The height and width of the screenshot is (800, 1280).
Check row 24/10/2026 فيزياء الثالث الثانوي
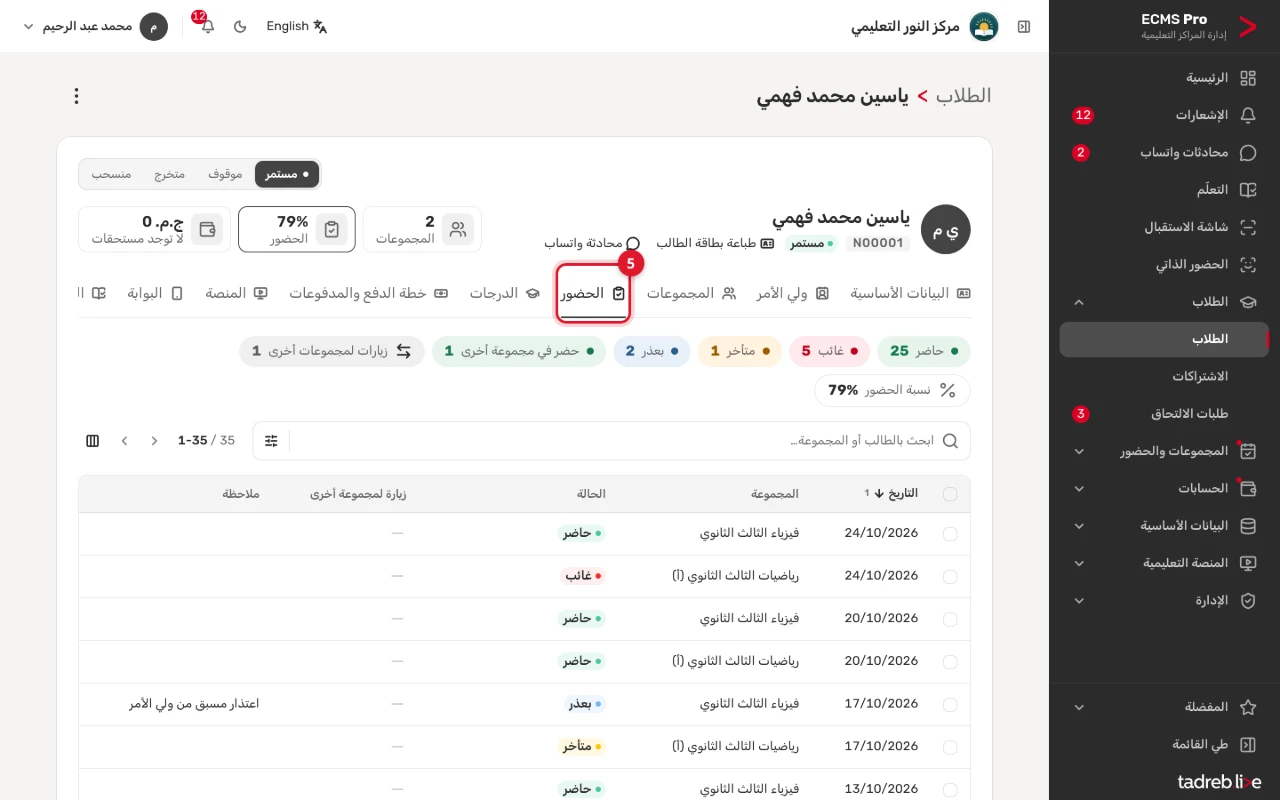point(950,534)
